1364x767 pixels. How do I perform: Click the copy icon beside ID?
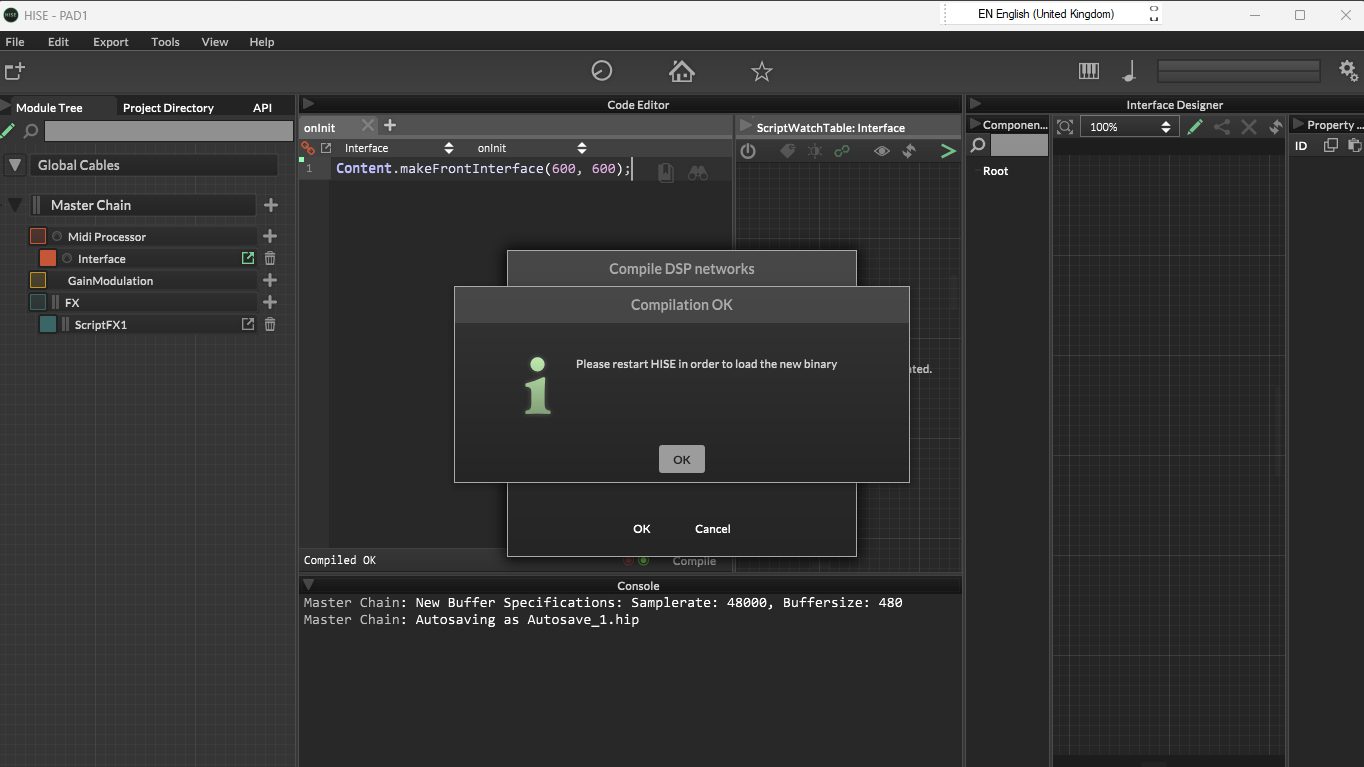pos(1330,146)
